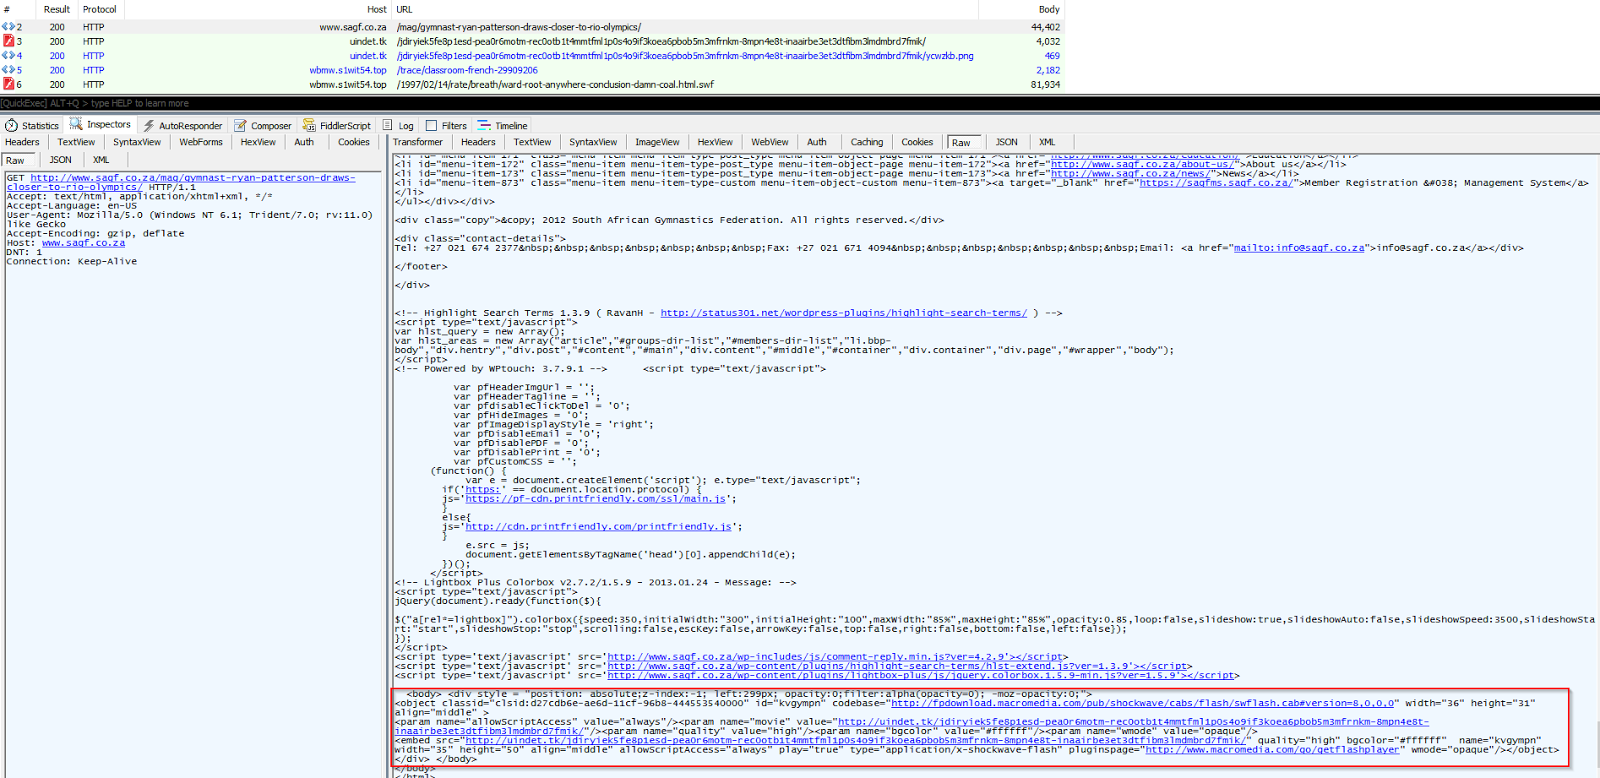Open FiddlerScript using its script icon

click(x=309, y=126)
